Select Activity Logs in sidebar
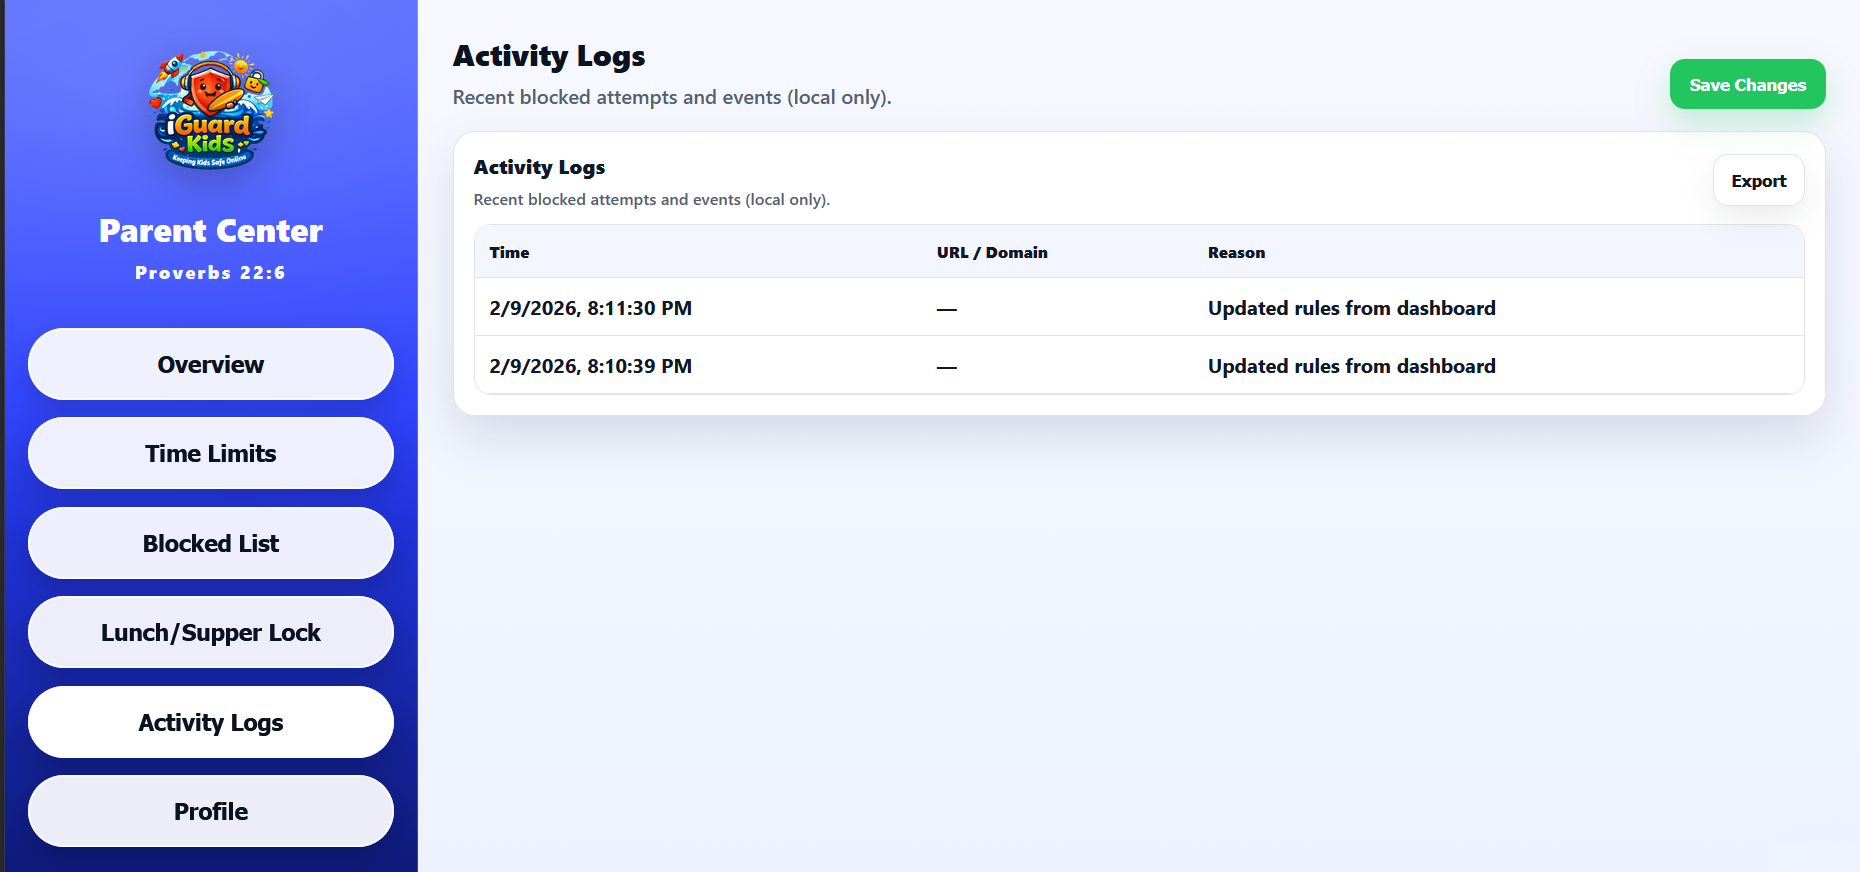The height and width of the screenshot is (872, 1860). pyautogui.click(x=211, y=722)
